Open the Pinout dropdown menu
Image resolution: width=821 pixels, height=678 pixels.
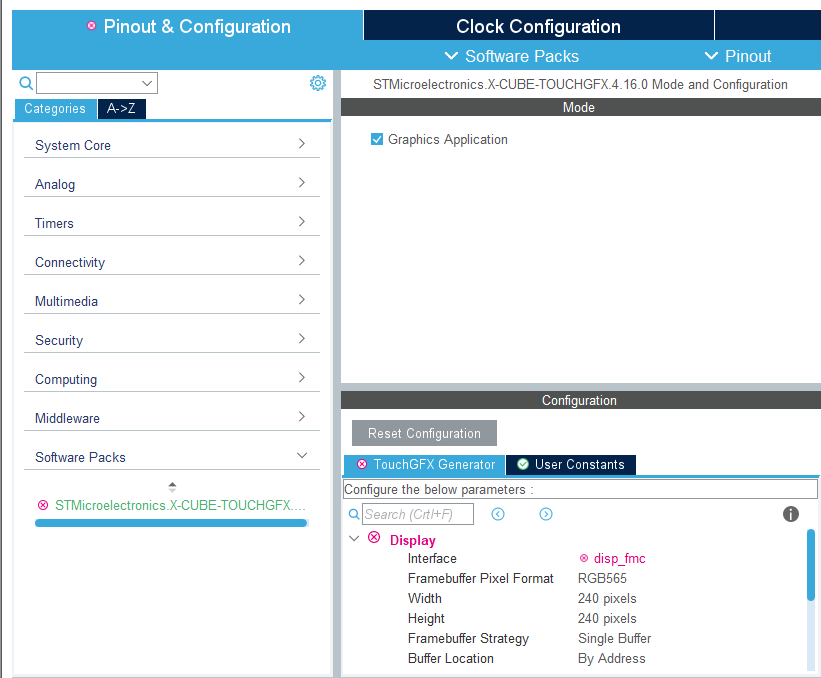[738, 56]
